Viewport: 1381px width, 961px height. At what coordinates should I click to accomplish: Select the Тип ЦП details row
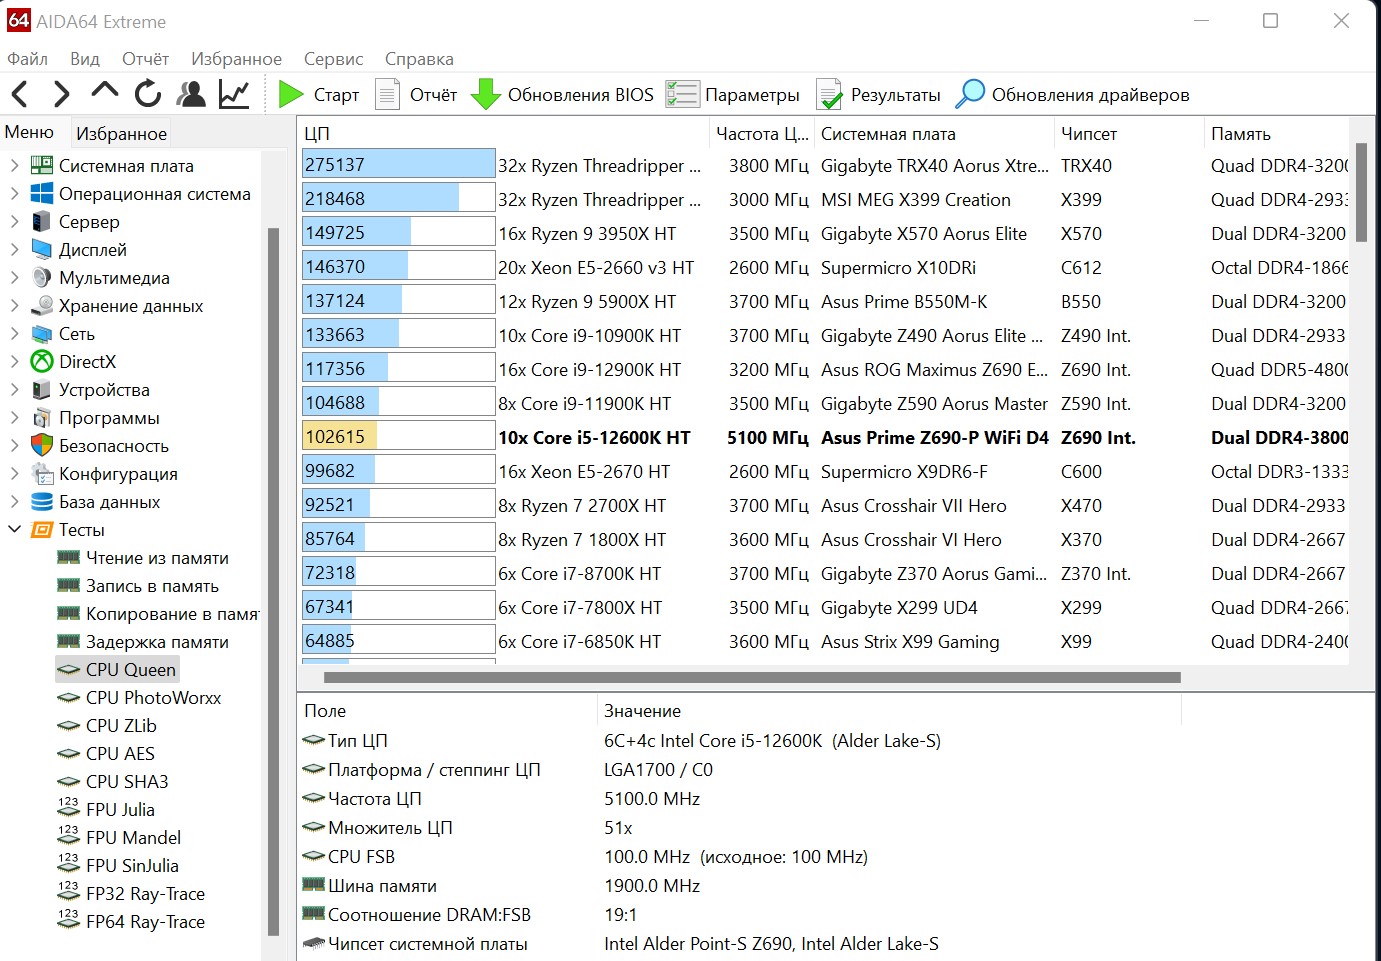pos(739,741)
